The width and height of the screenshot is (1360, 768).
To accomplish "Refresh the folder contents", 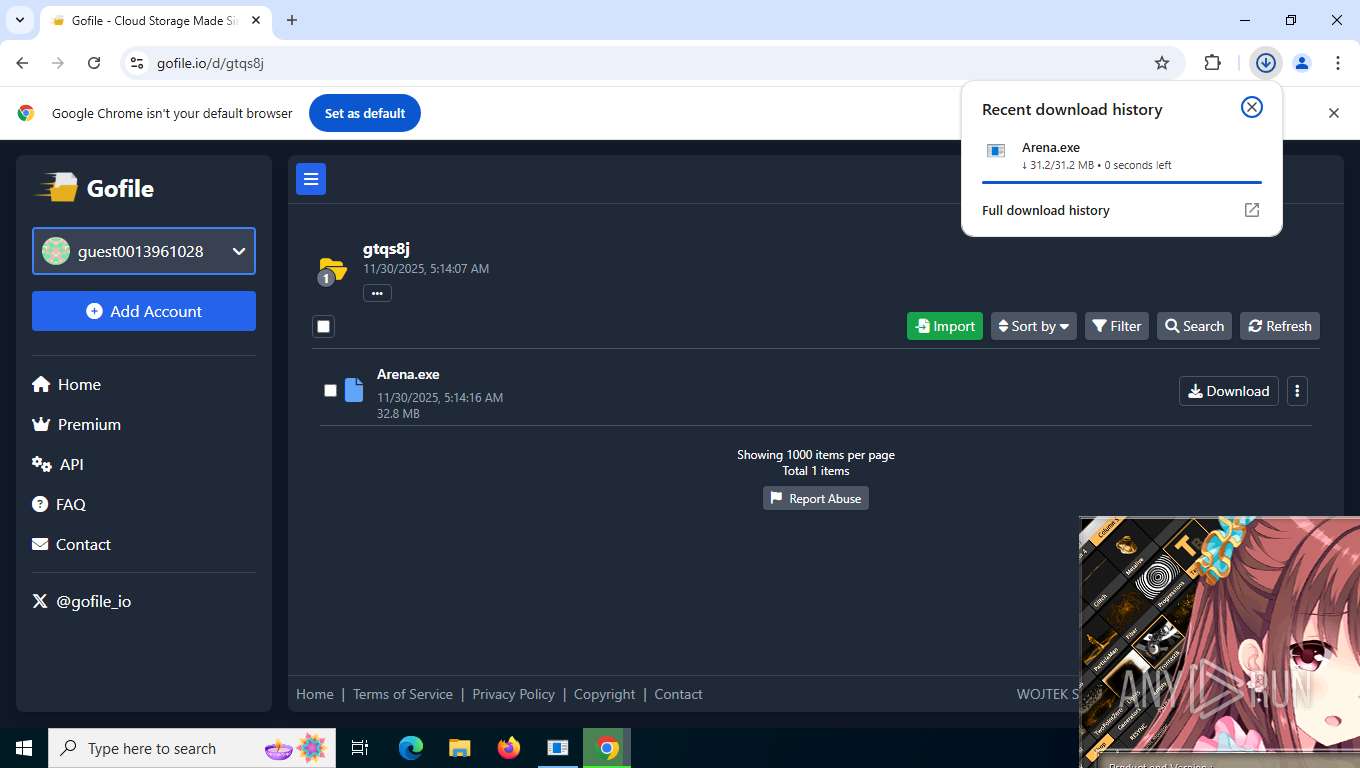I will click(1280, 326).
